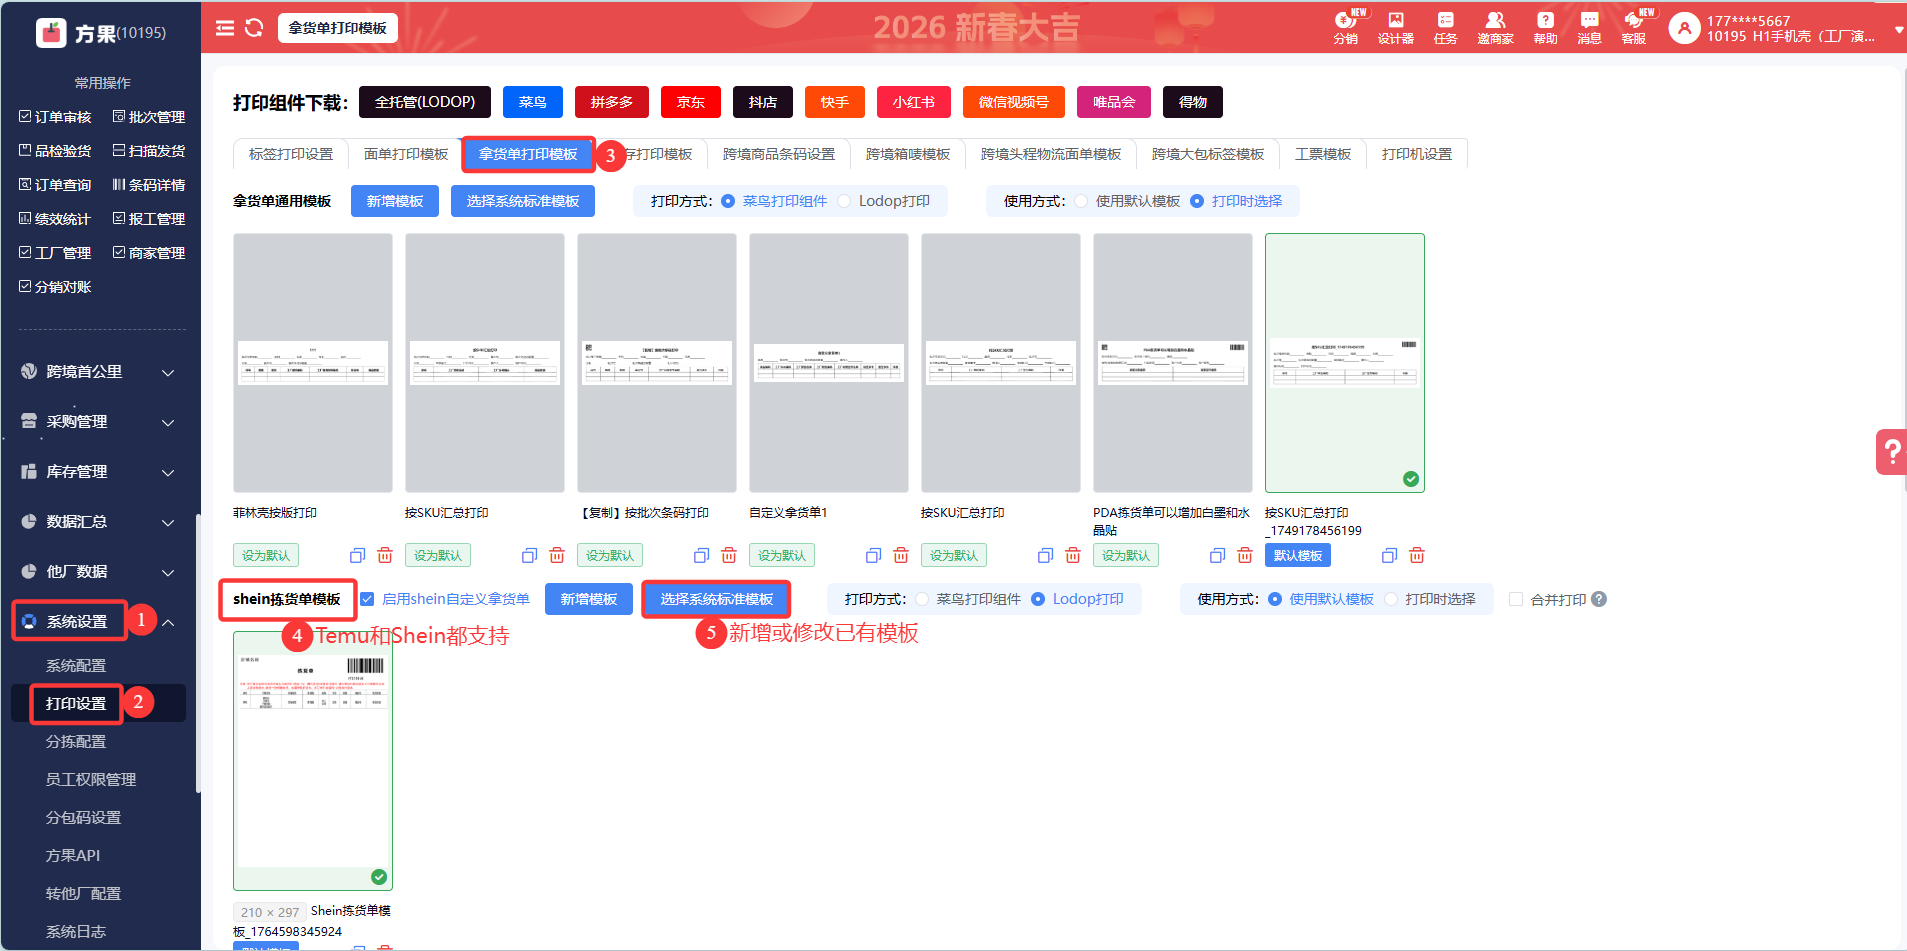
Task: Click the question mark beside 合并打印
Action: 1599,599
